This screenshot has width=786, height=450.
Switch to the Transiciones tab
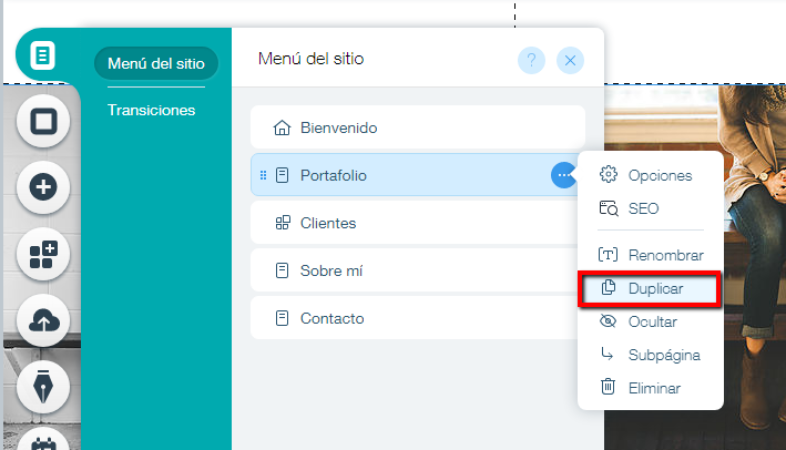pos(151,110)
